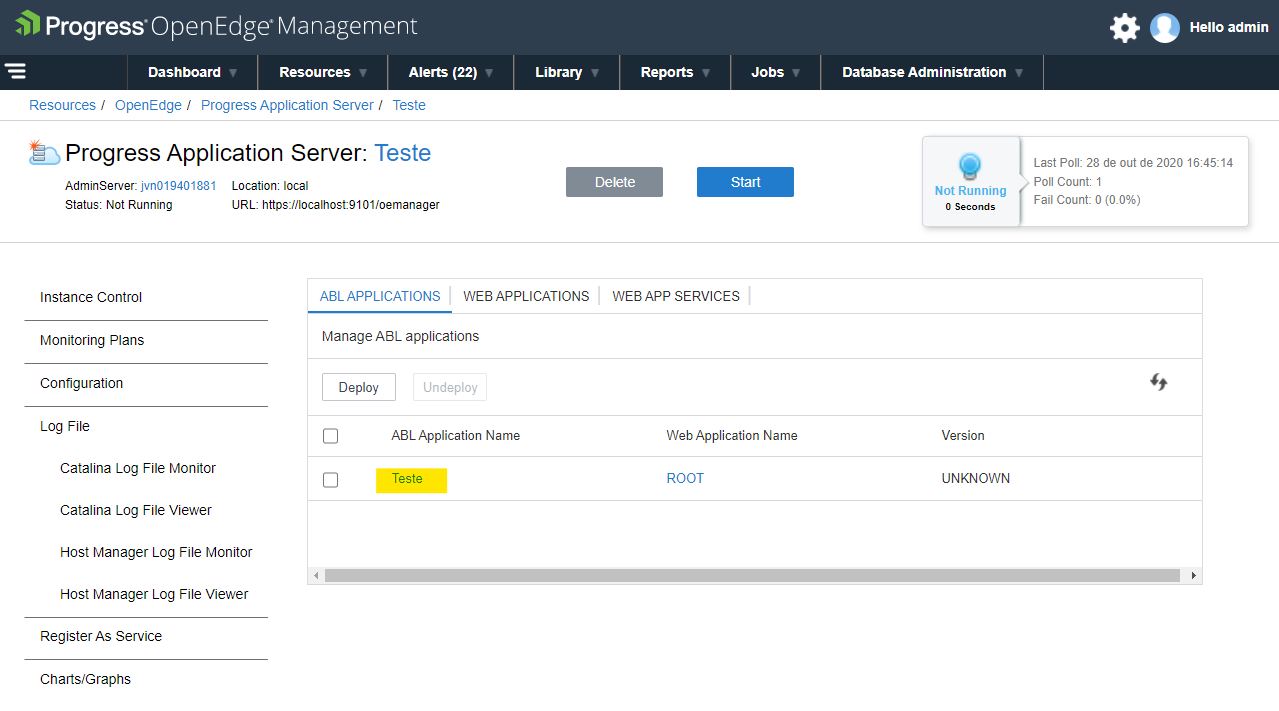Open Catalina Log File Monitor
The image size is (1279, 711).
(x=138, y=468)
